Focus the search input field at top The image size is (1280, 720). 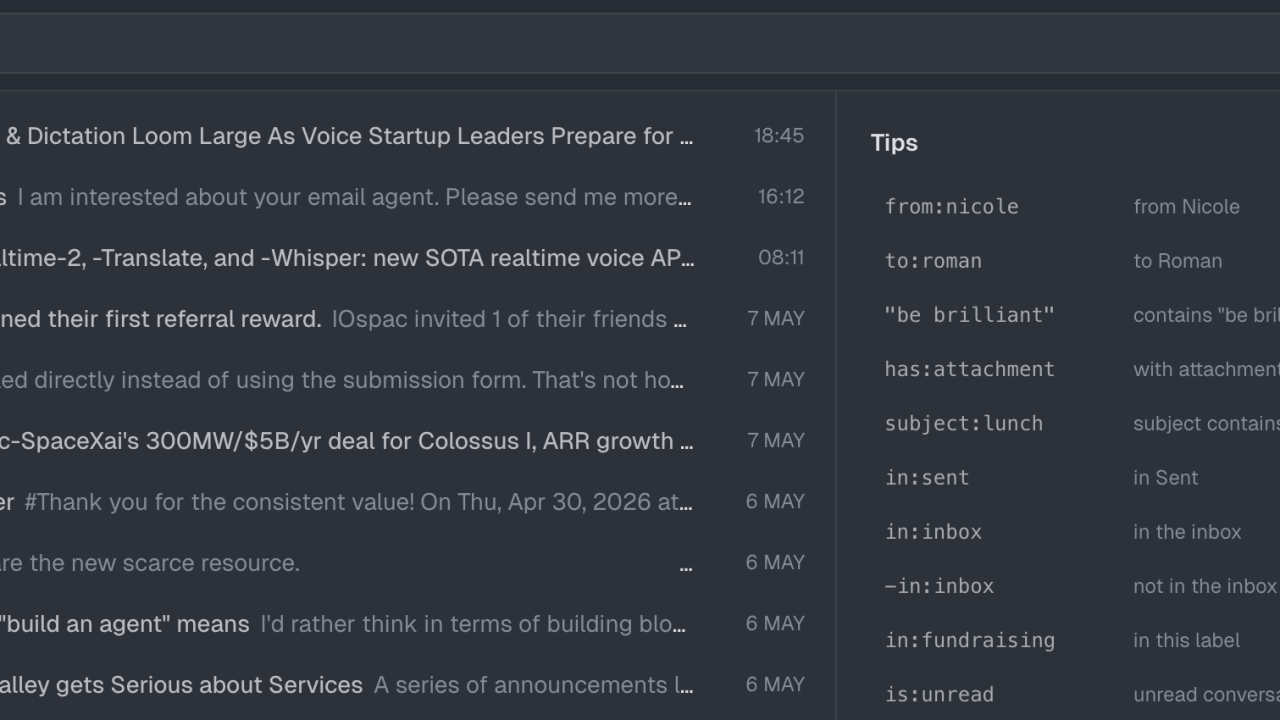click(640, 43)
